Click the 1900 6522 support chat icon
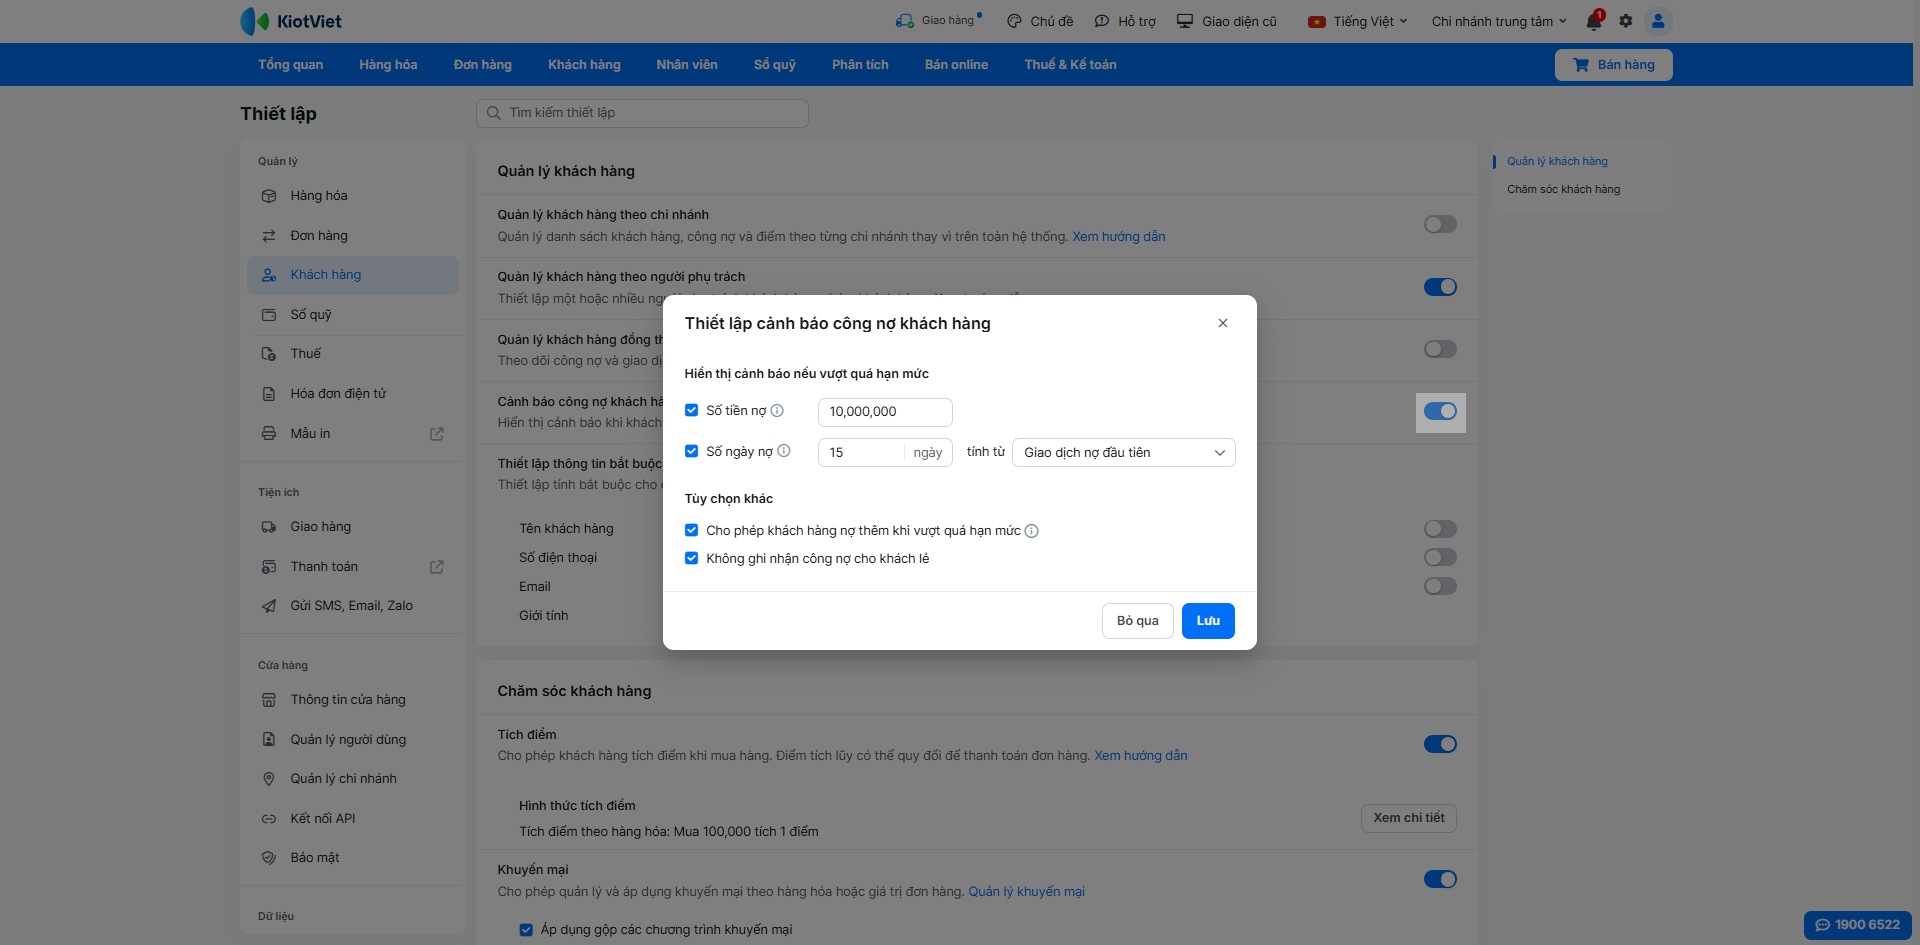 click(1857, 925)
